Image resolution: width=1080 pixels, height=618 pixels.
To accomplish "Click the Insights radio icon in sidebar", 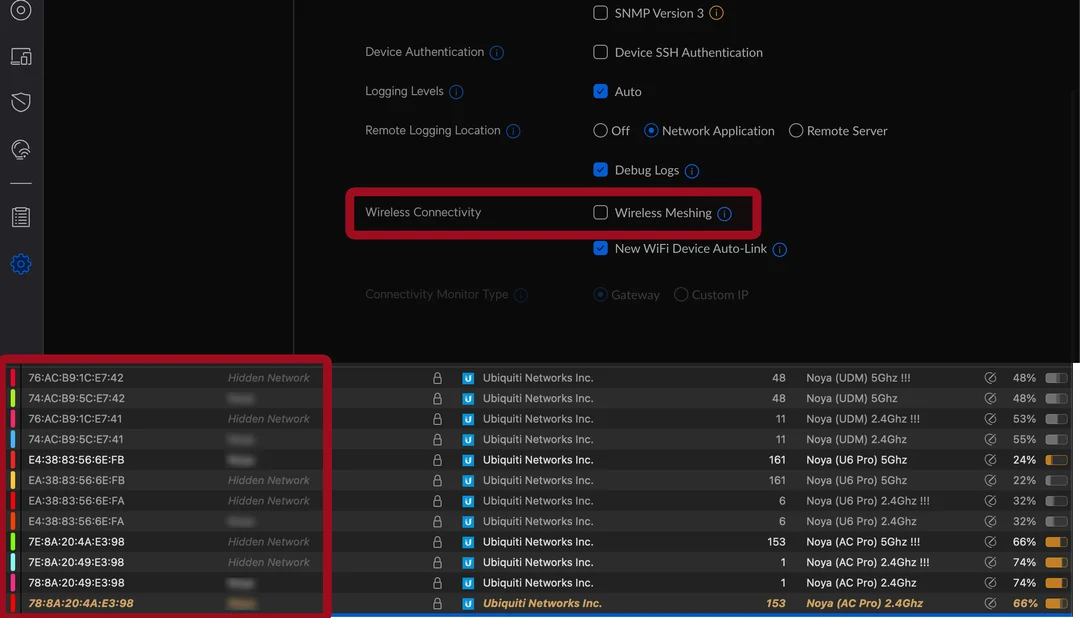I will [x=21, y=148].
